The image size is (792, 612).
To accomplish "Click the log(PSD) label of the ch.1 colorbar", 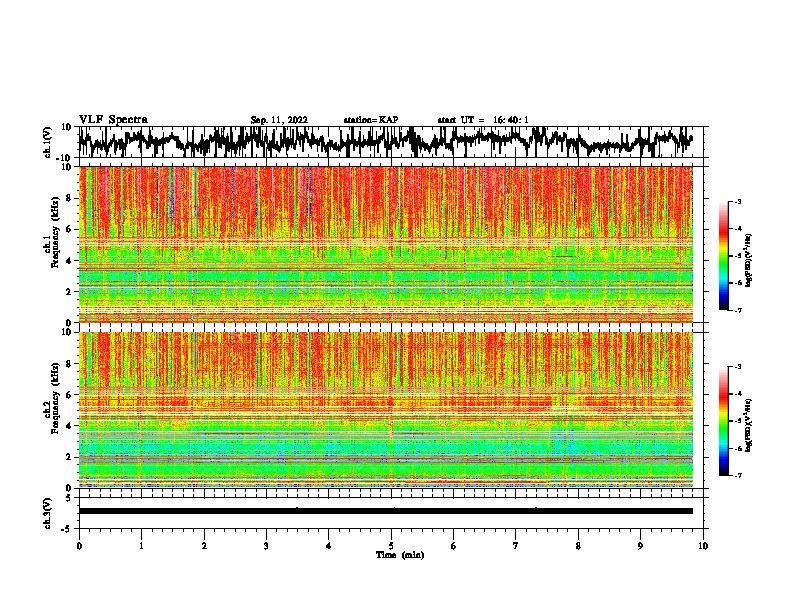I will click(x=748, y=261).
